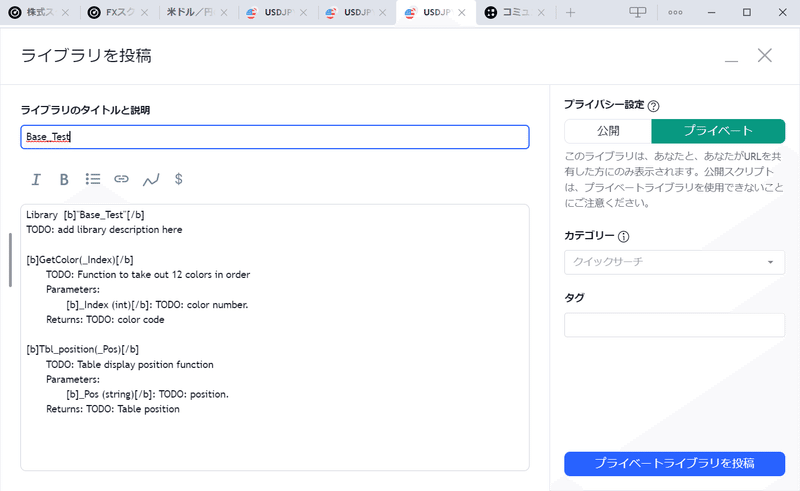This screenshot has height=491, width=800.
Task: Insert a bulleted list in the description
Action: 93,179
